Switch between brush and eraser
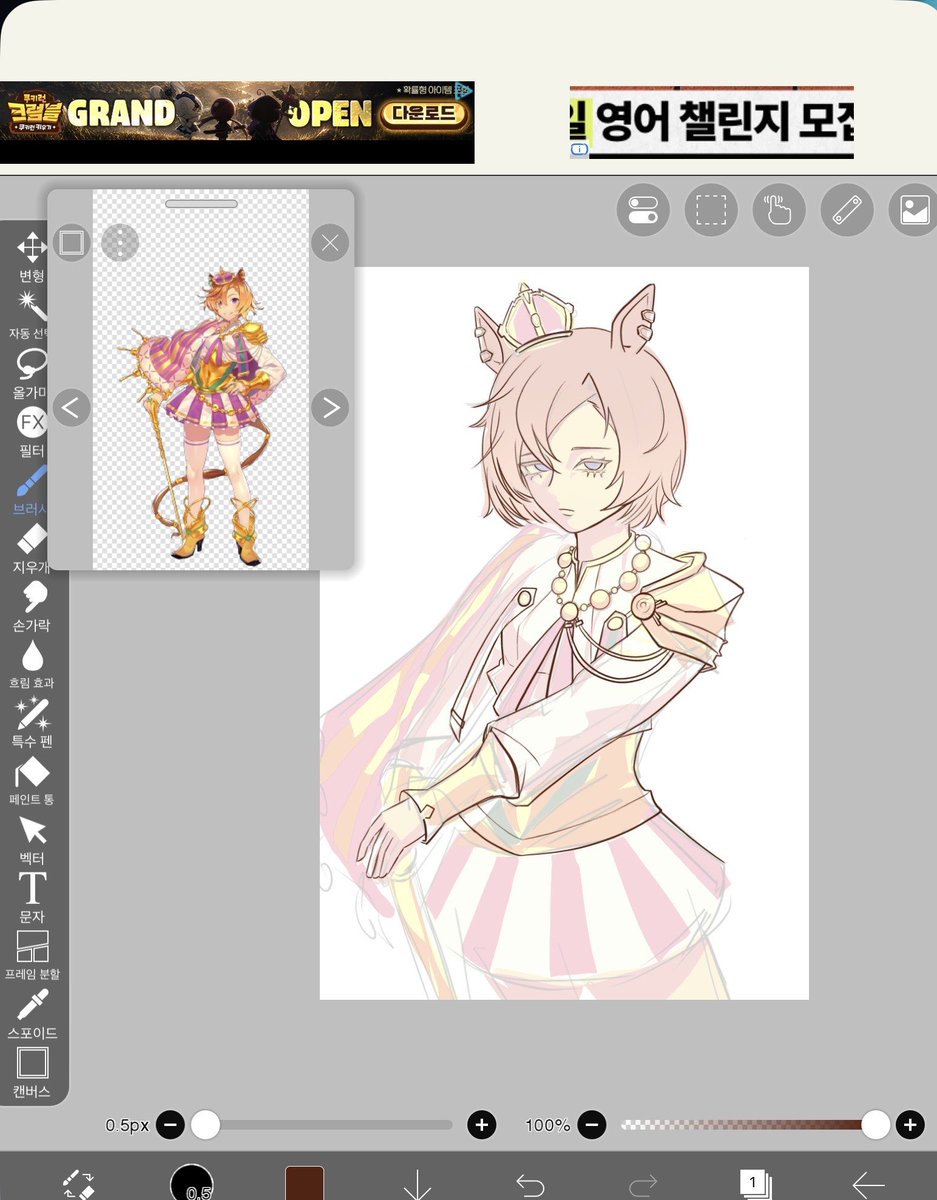 pos(79,1183)
